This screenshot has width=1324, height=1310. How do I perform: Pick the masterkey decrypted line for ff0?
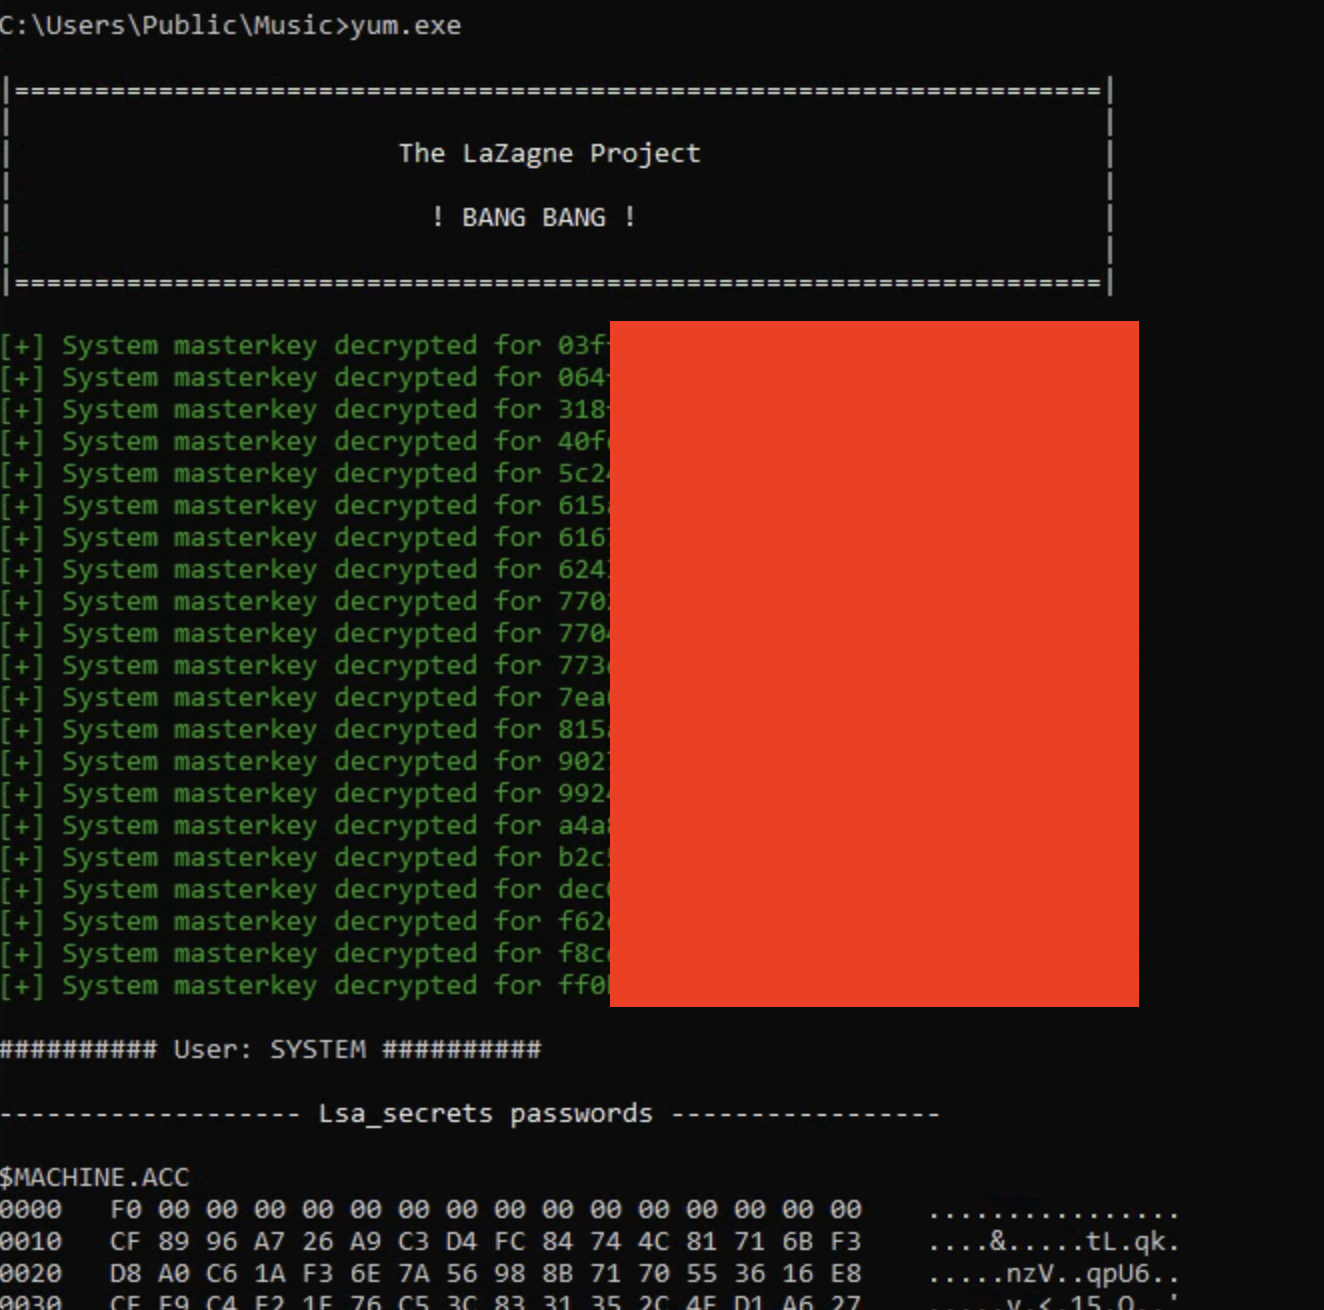click(304, 985)
